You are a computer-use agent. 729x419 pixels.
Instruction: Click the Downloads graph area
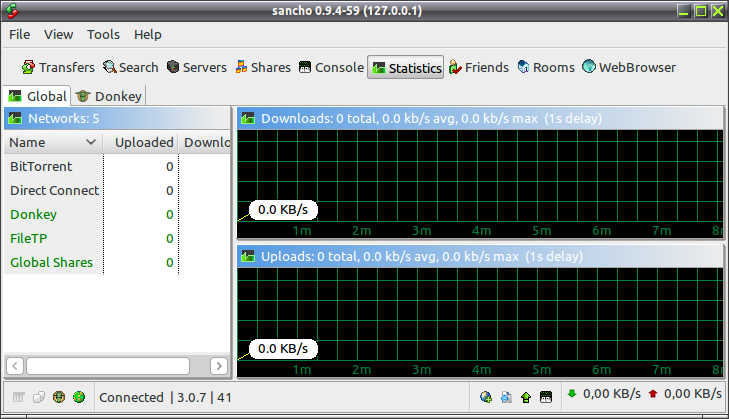(480, 184)
